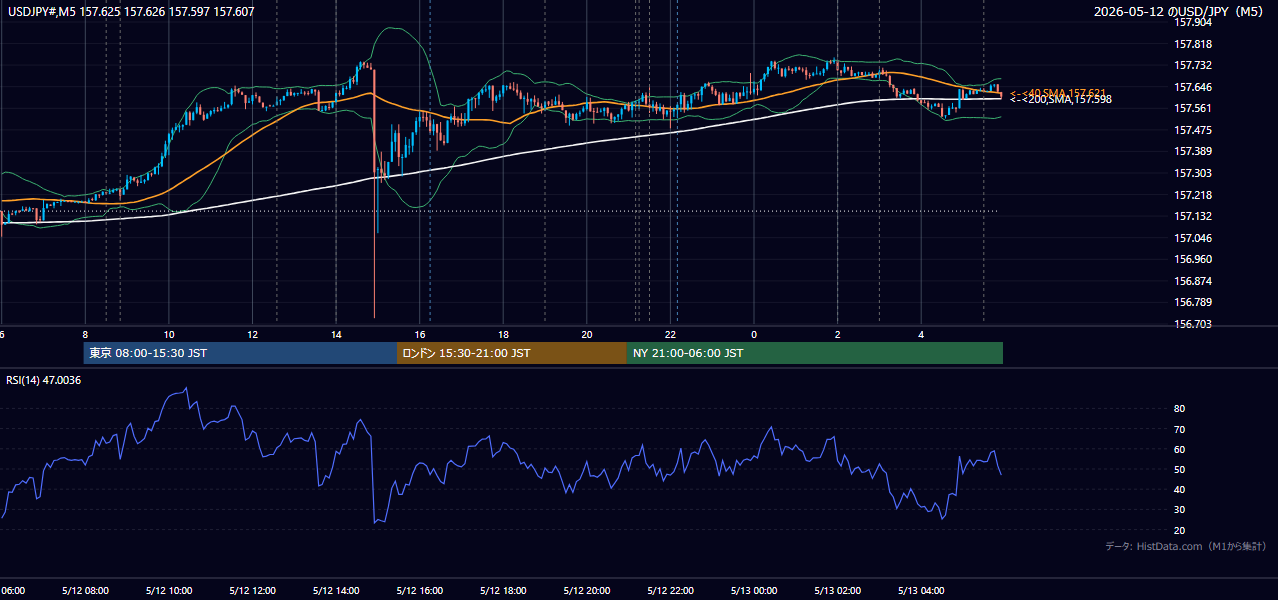Viewport: 1278px width, 600px height.
Task: Click price axis label 157.475
Action: pos(1193,130)
